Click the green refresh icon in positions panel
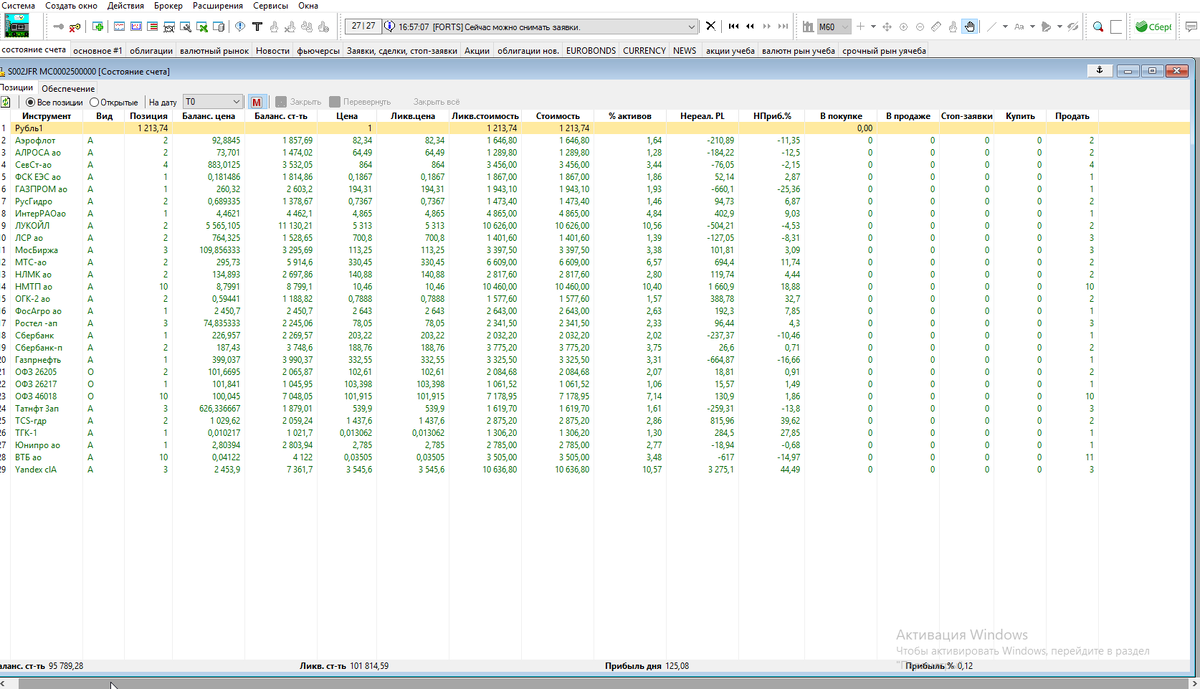 [x=6, y=102]
